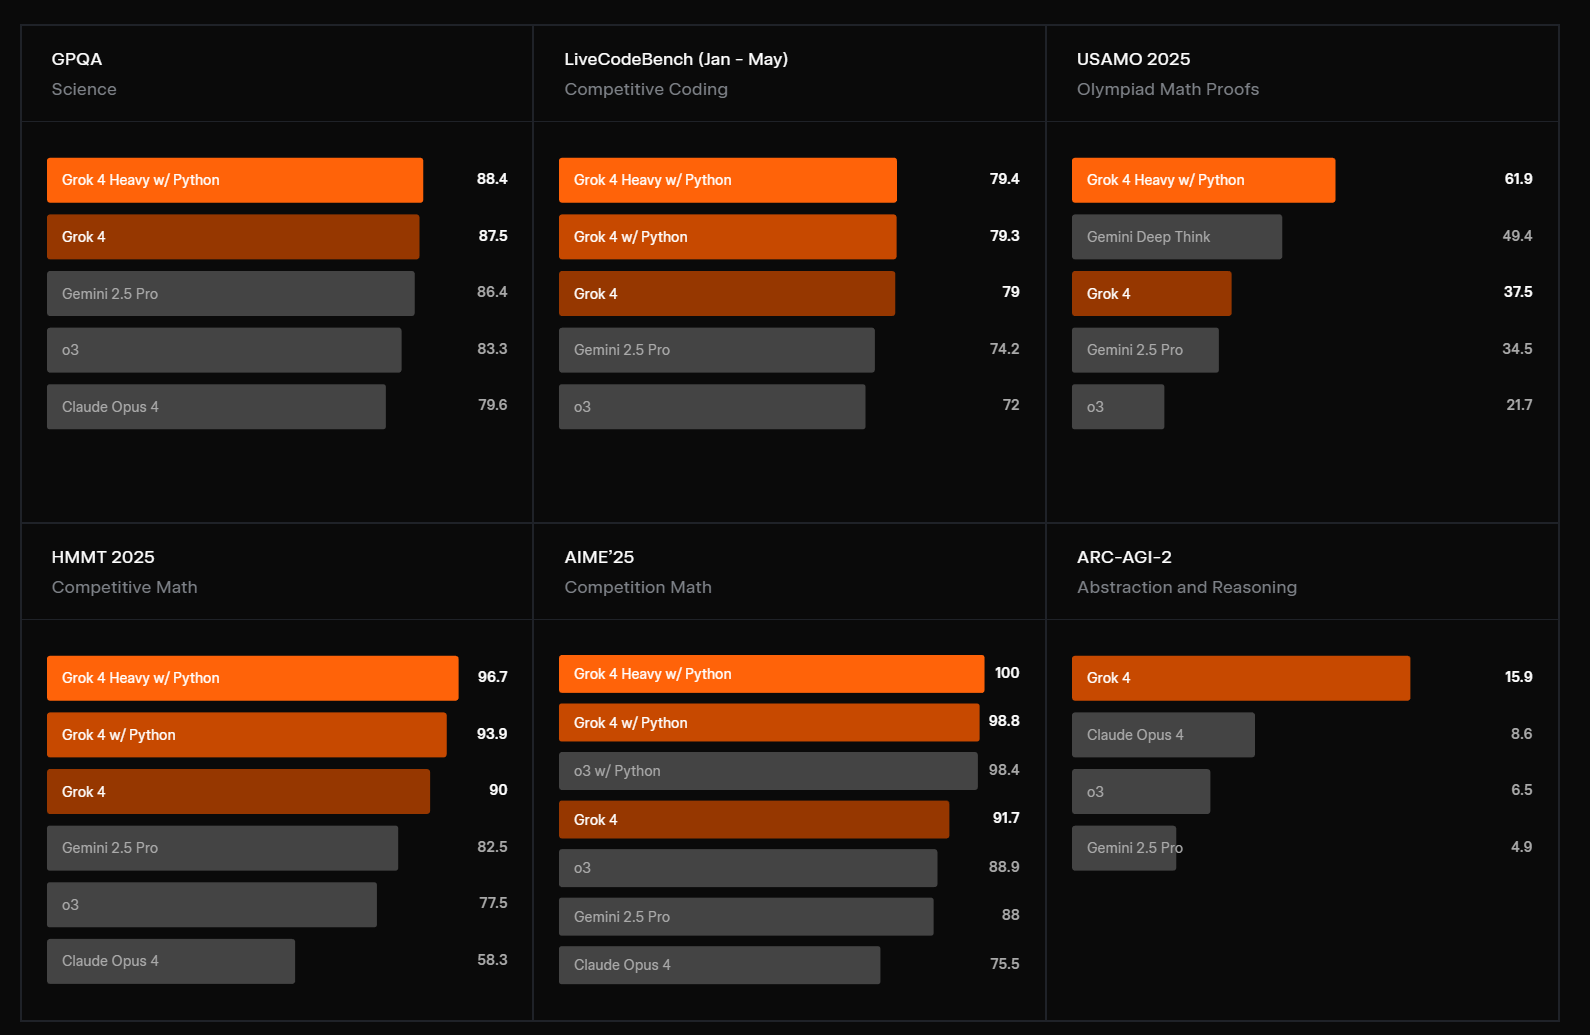Click the Competitive Coding subtitle
The image size is (1590, 1035).
646,89
